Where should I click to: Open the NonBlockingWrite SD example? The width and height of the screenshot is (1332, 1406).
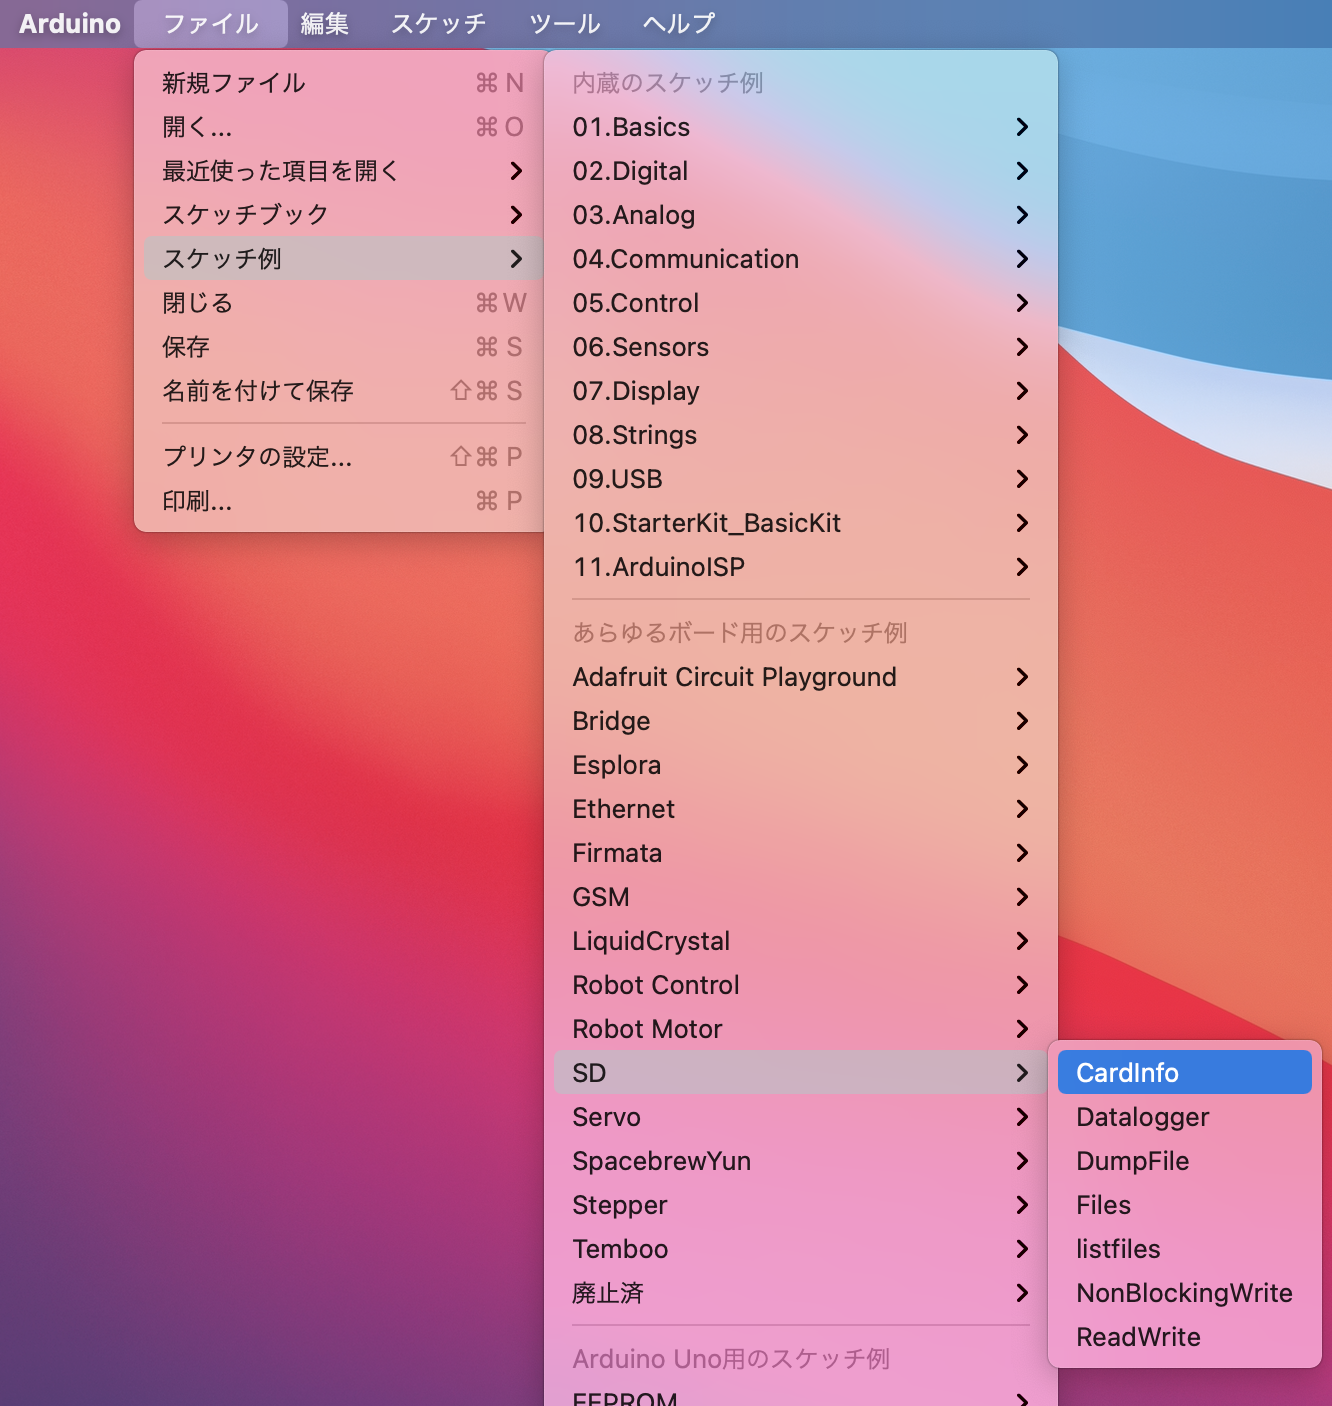click(x=1184, y=1293)
